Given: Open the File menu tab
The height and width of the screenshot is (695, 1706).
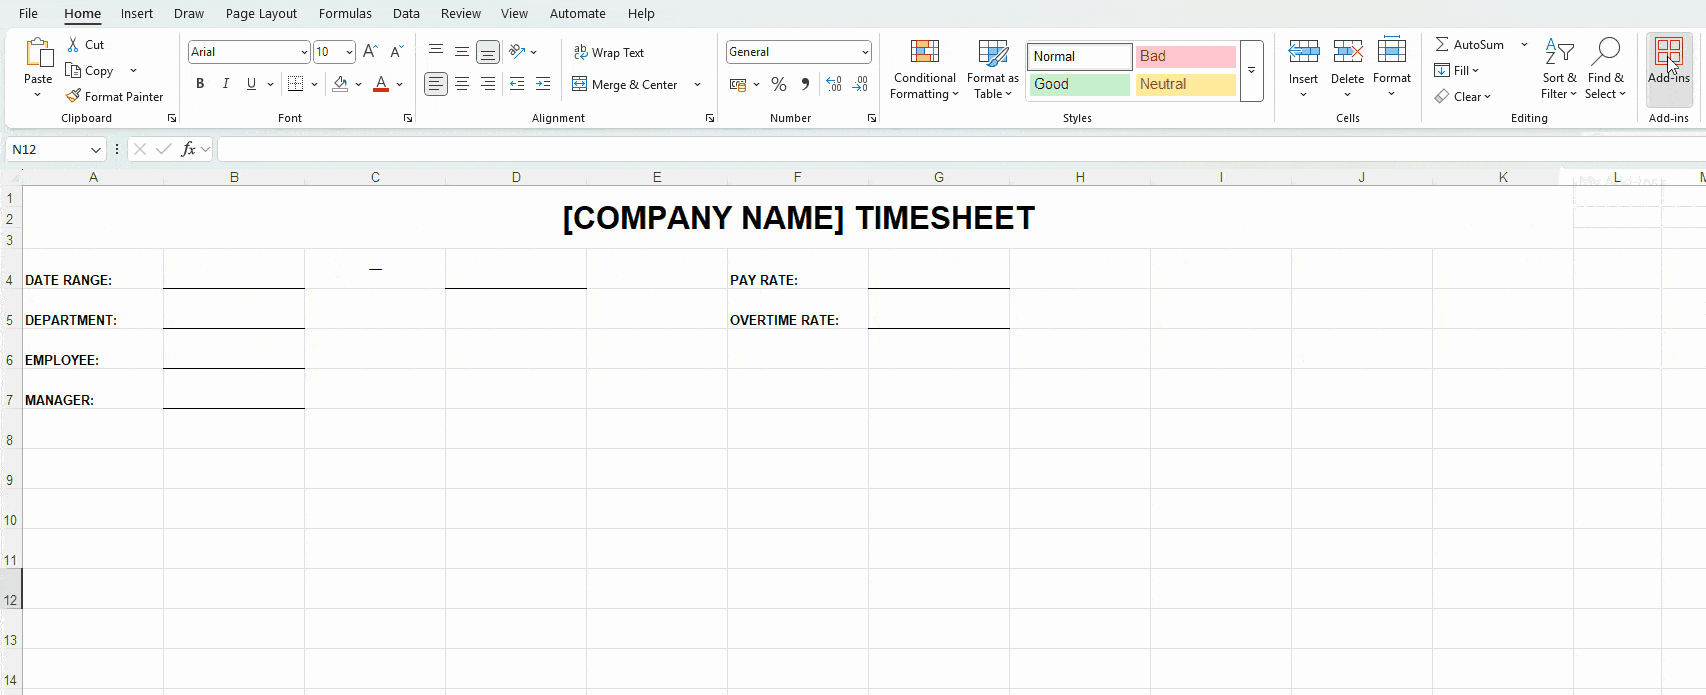Looking at the screenshot, I should 28,13.
